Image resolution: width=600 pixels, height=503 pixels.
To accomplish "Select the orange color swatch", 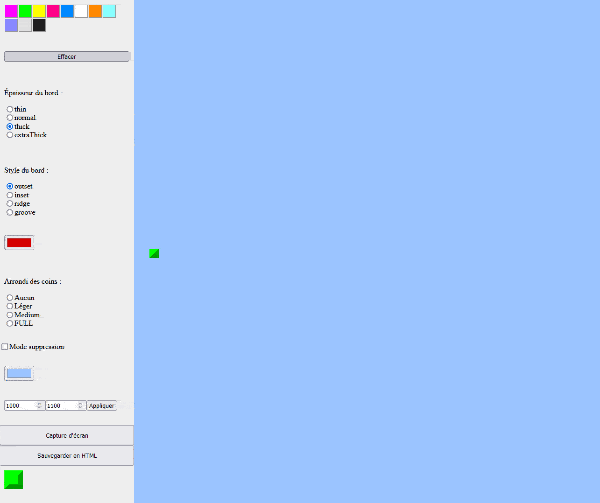I will click(x=95, y=11).
